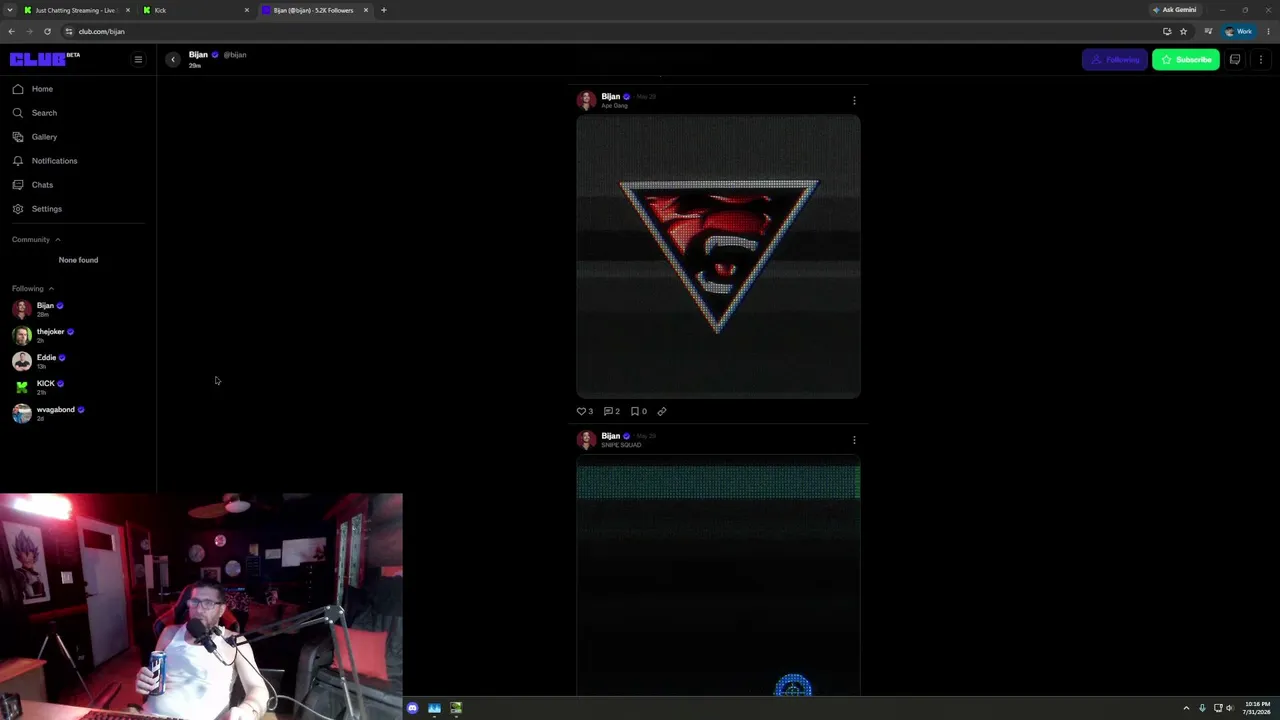The width and height of the screenshot is (1280, 720).
Task: Open a new browser tab
Action: pos(383,10)
